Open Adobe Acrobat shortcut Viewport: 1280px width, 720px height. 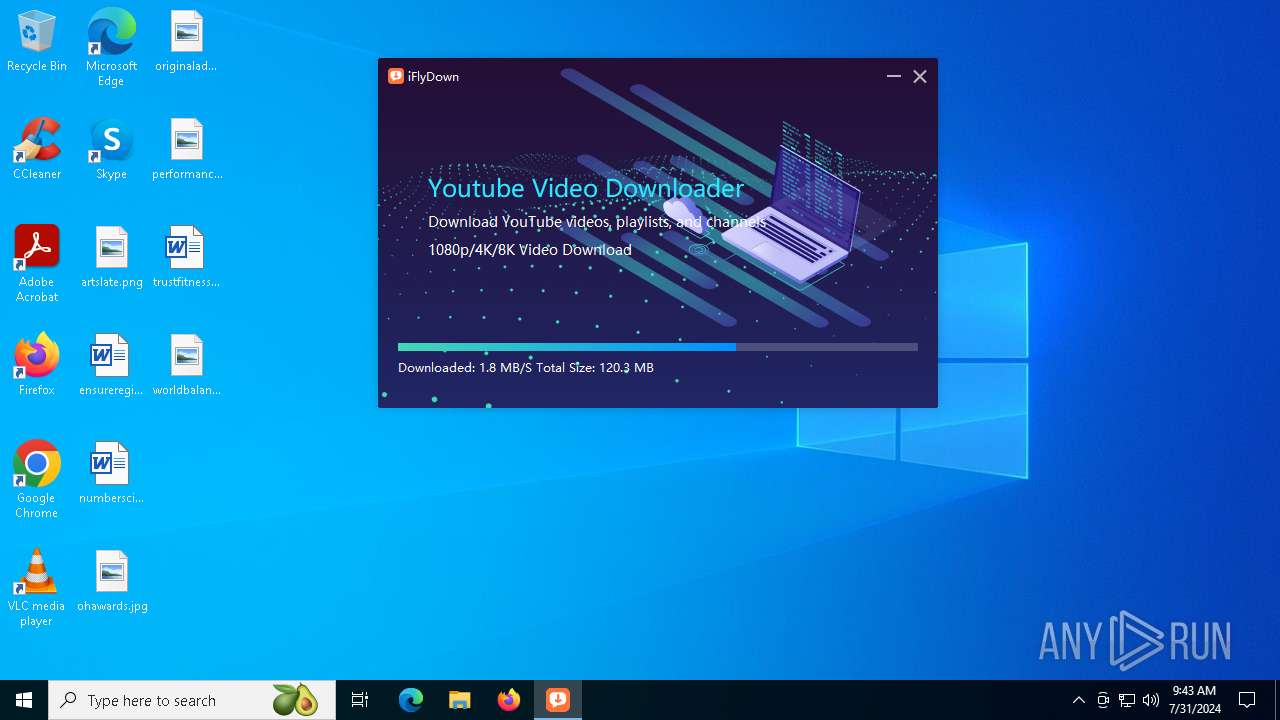37,264
